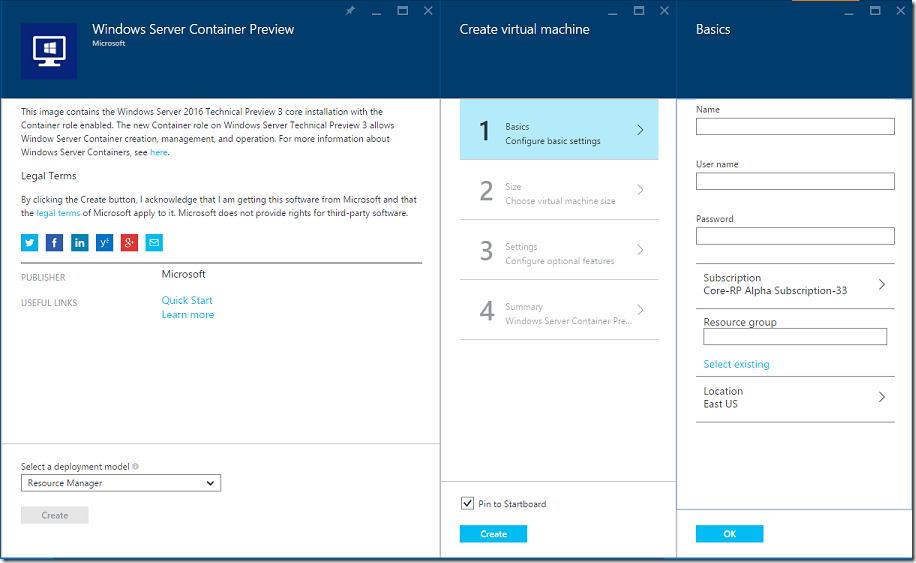The image size is (916, 563).
Task: Close the Basics blade
Action: [901, 11]
